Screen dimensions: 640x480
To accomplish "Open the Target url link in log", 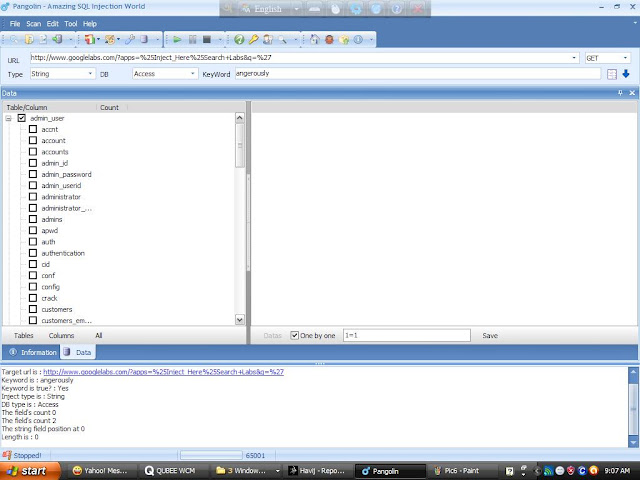I will pos(163,372).
